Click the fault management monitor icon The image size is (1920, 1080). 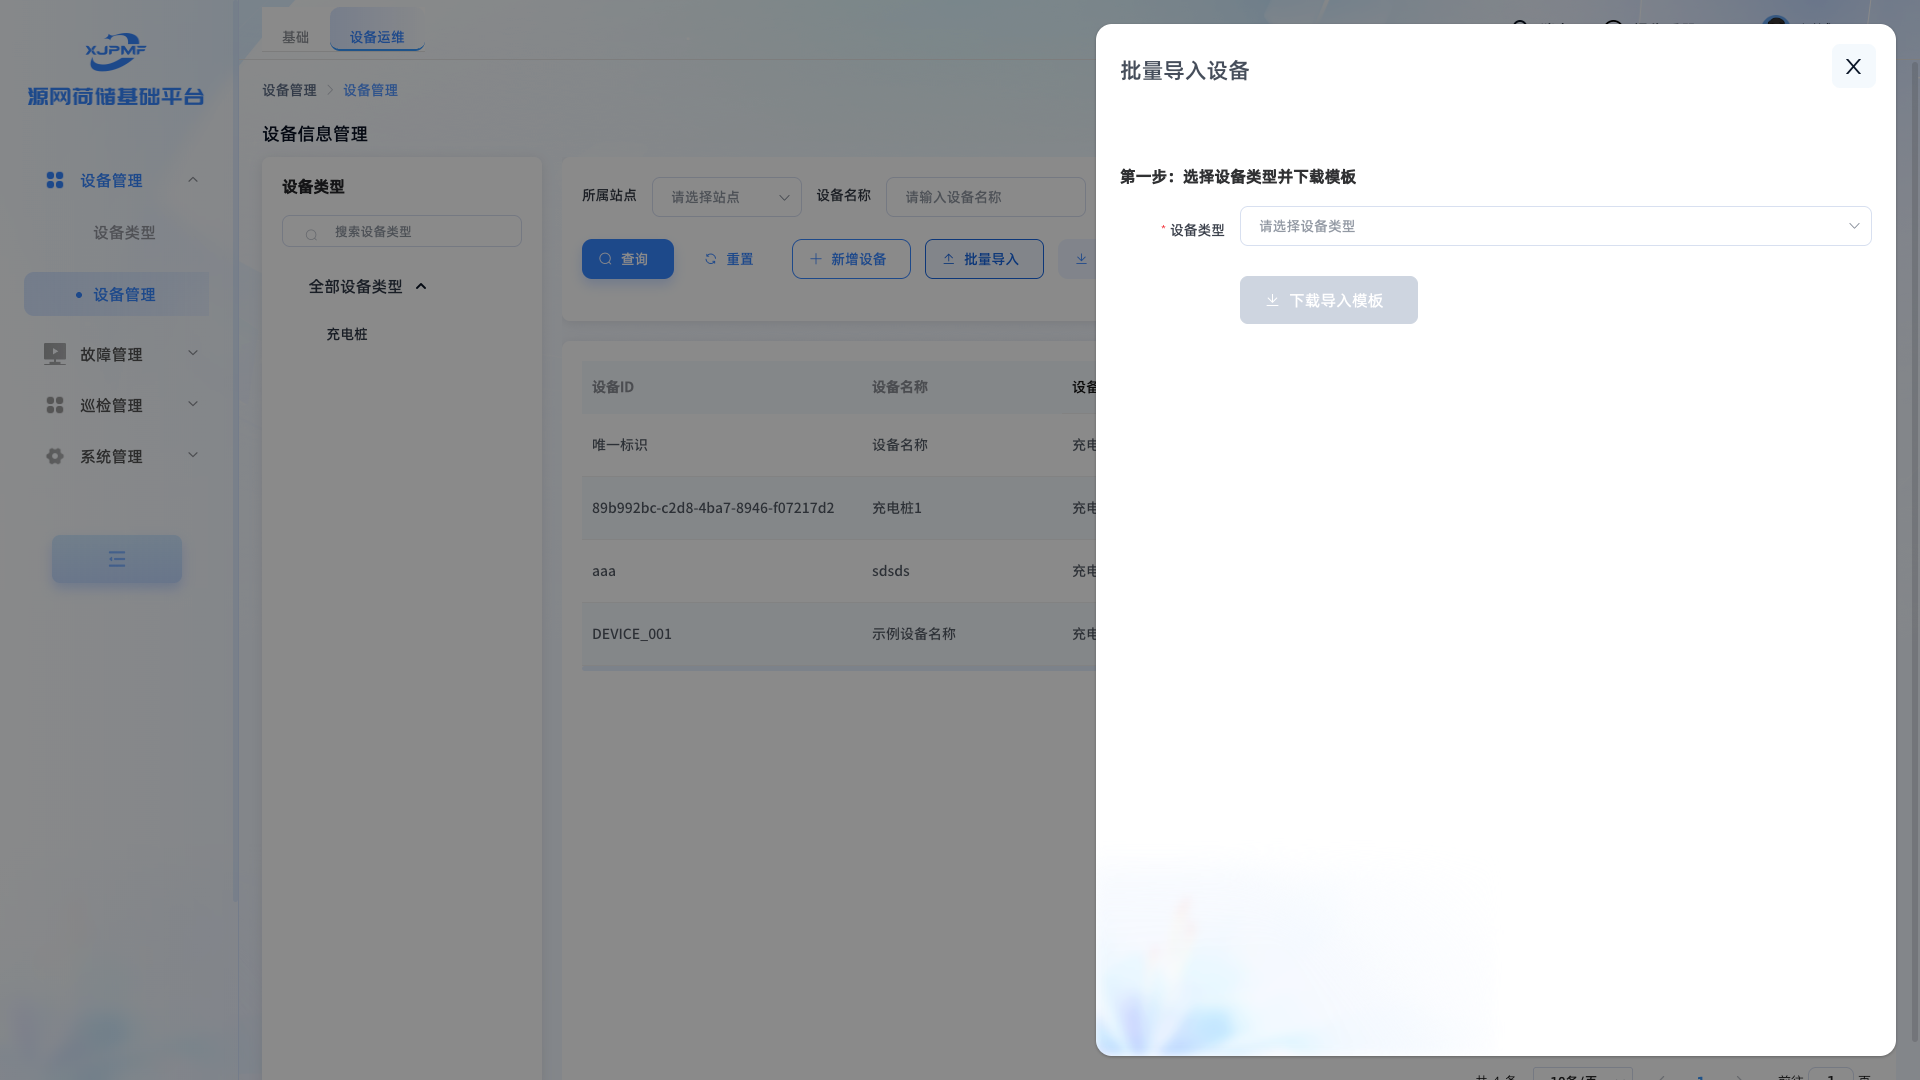pos(55,354)
